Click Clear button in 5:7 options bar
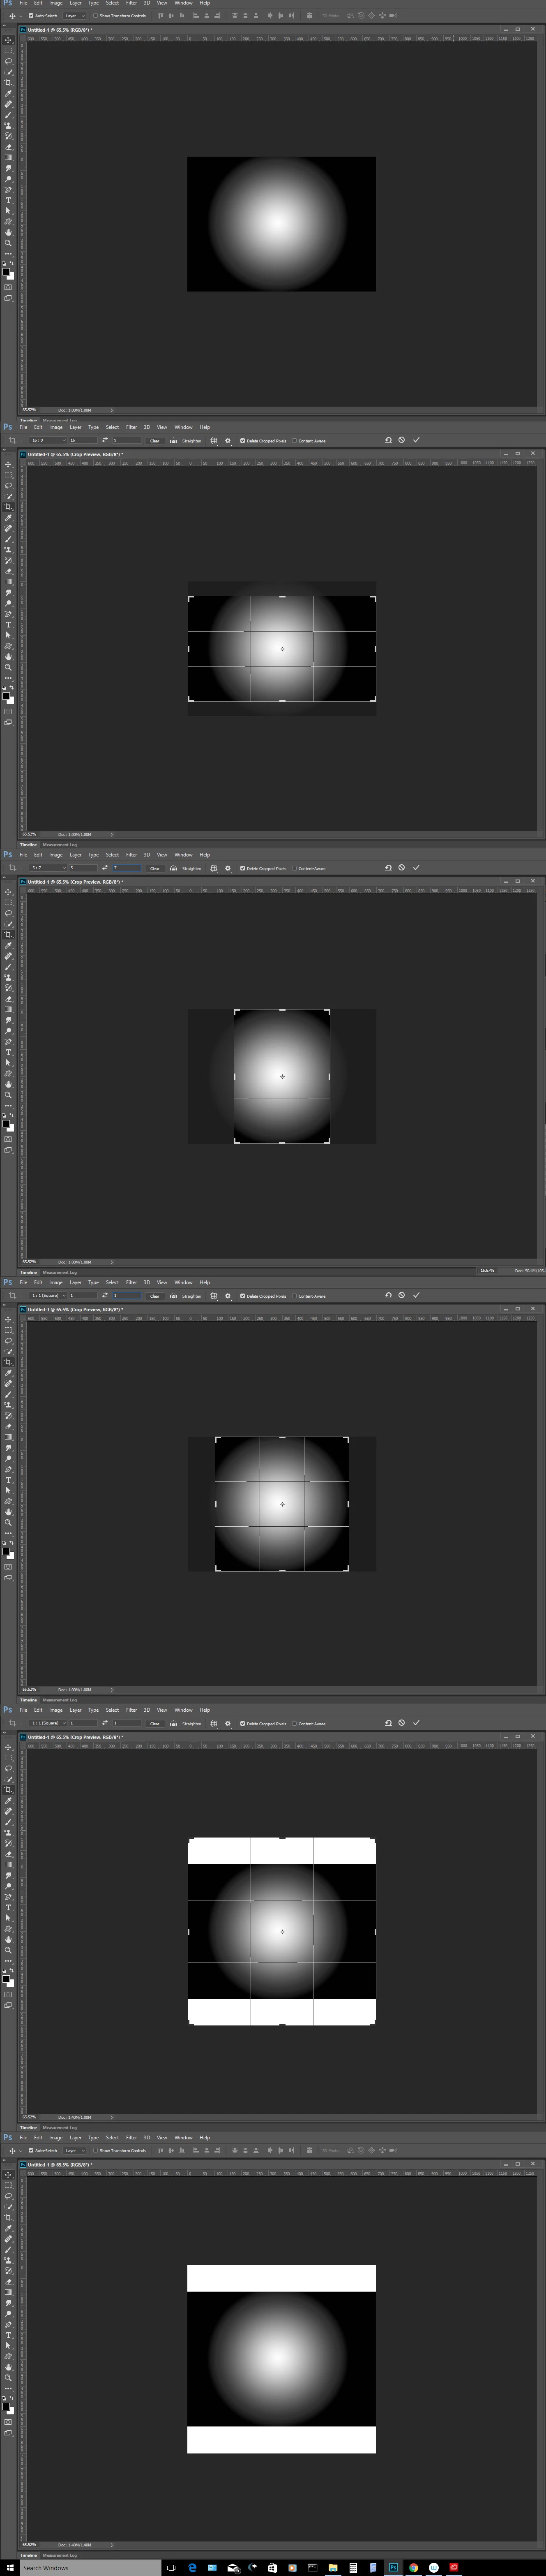The width and height of the screenshot is (546, 2576). (x=154, y=868)
